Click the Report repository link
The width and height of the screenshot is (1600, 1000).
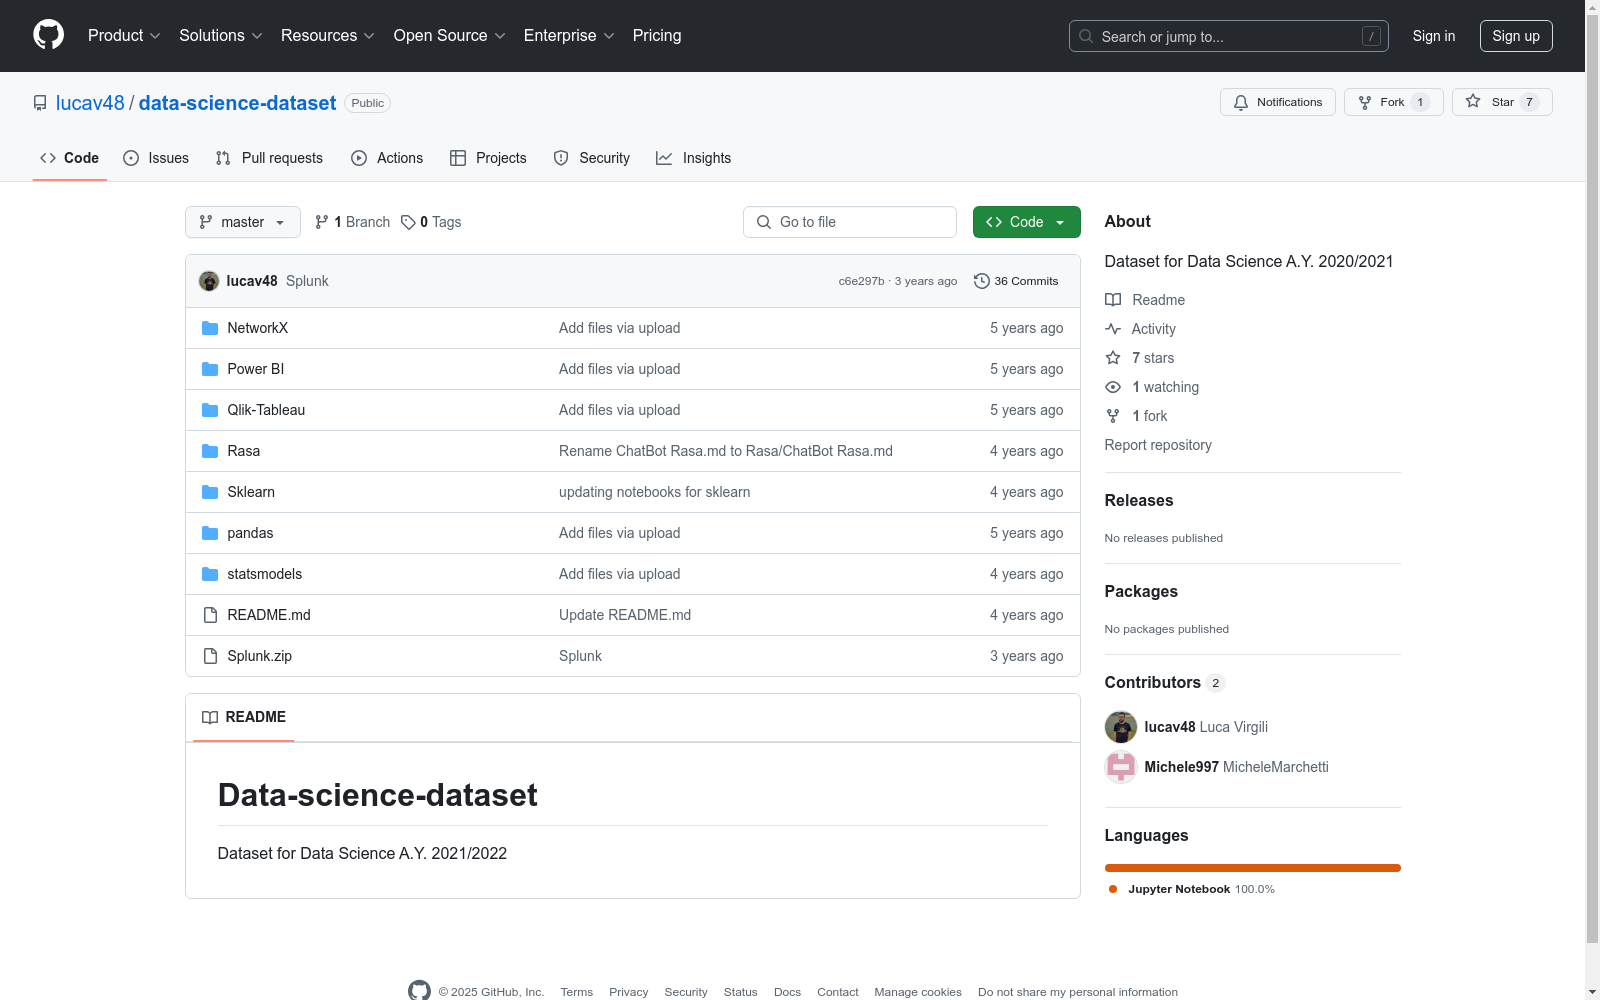tap(1158, 445)
